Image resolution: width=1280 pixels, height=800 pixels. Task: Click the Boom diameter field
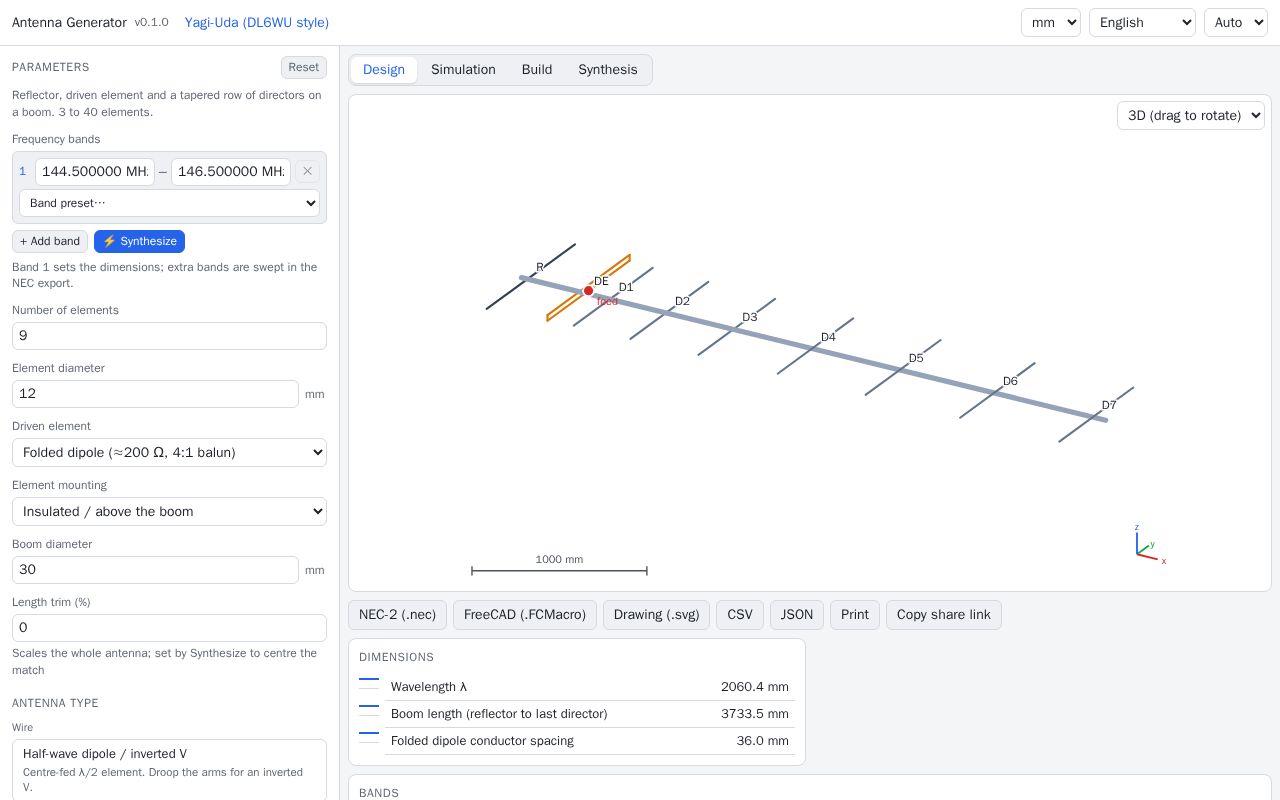click(155, 570)
